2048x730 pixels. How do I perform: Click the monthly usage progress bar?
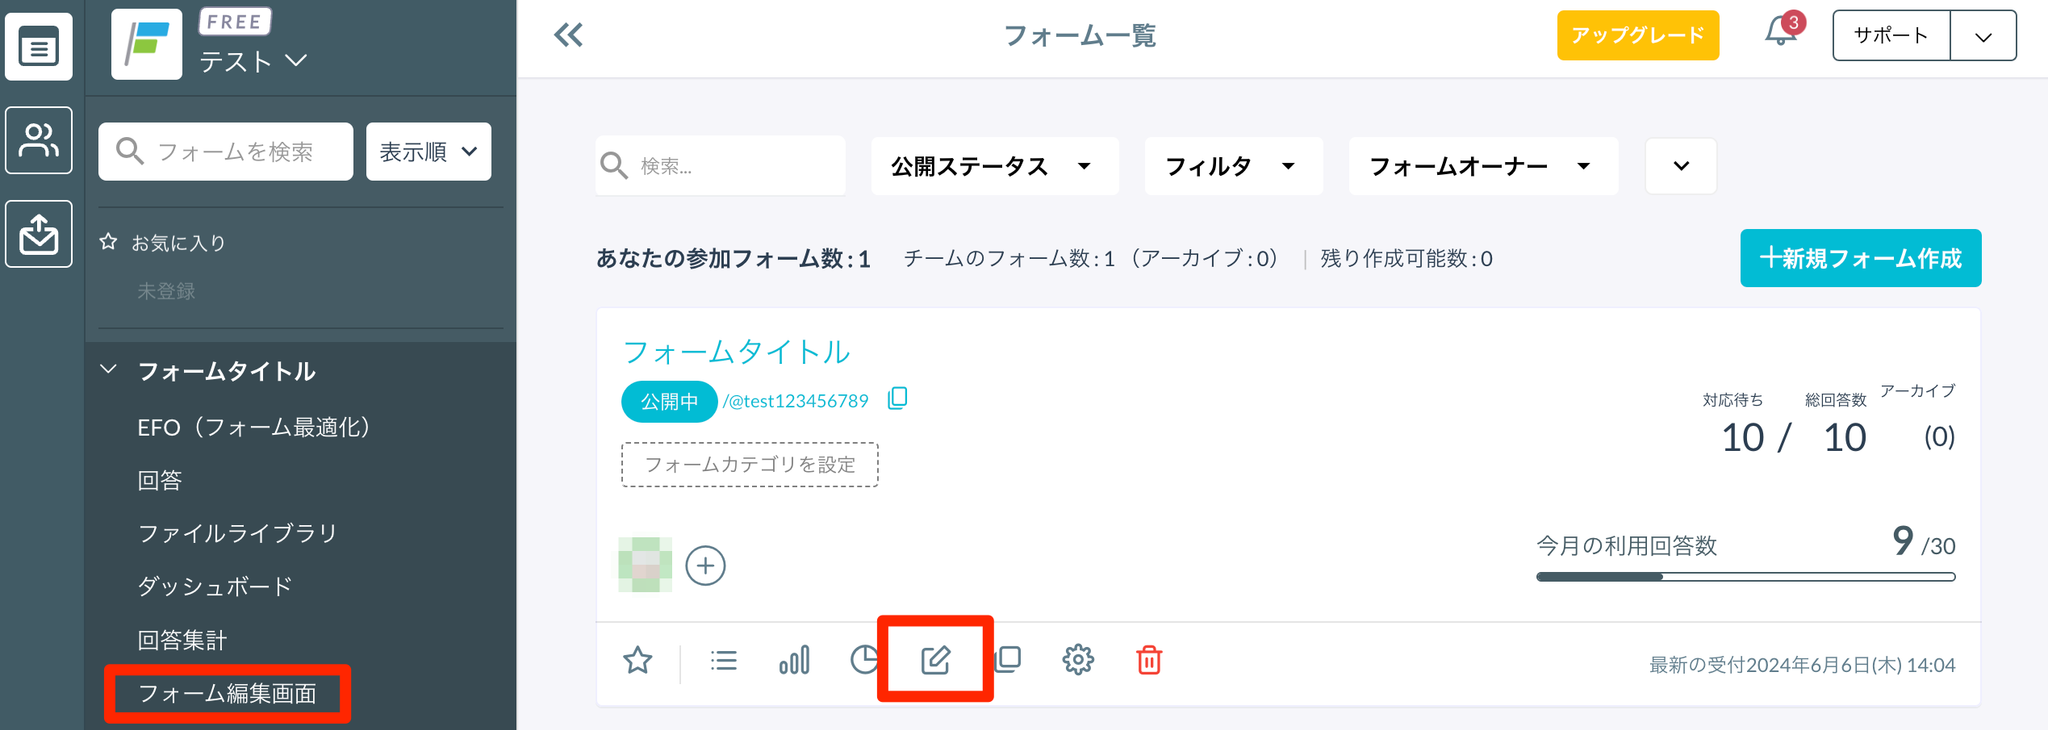click(x=1745, y=577)
